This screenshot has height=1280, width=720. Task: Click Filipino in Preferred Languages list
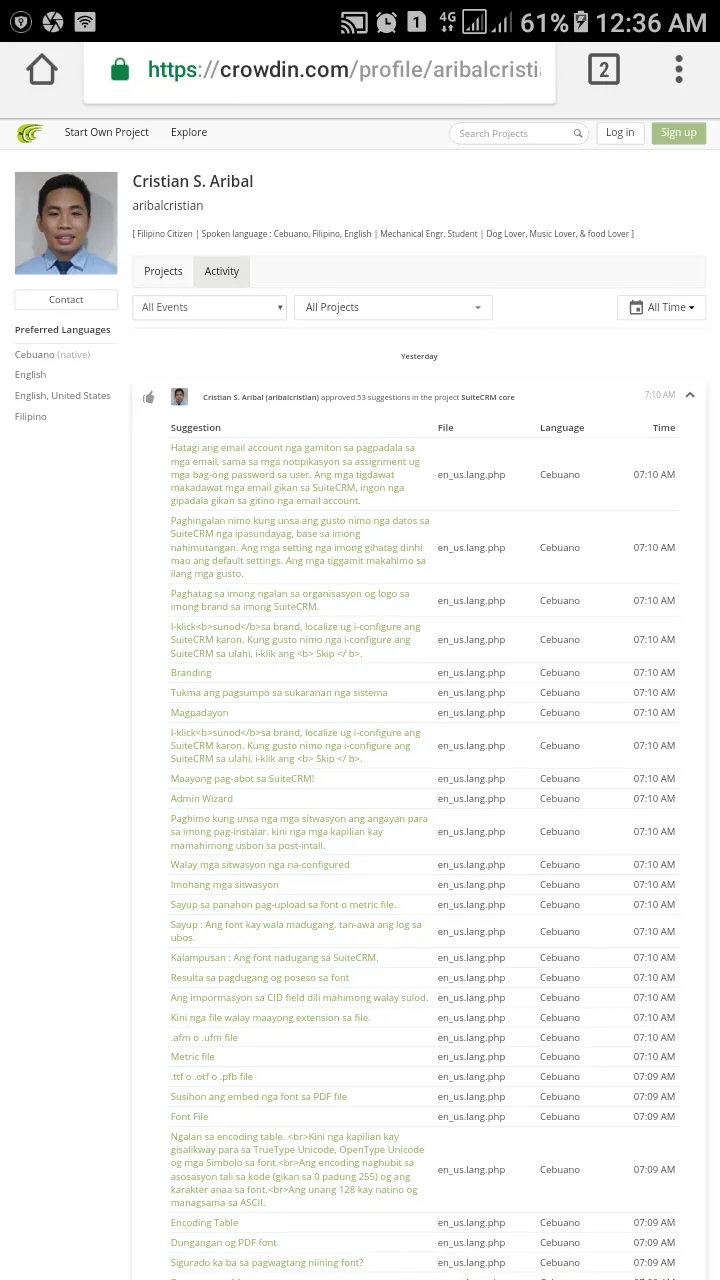[30, 416]
